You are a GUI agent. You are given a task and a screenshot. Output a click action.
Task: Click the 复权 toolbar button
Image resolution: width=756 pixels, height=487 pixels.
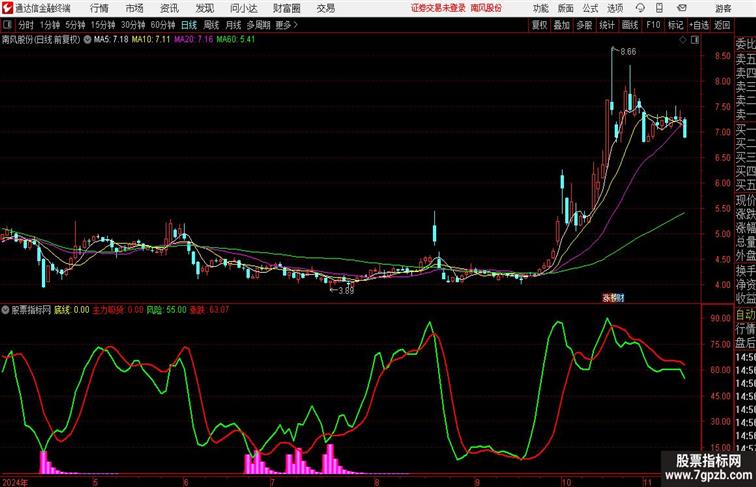click(x=540, y=25)
